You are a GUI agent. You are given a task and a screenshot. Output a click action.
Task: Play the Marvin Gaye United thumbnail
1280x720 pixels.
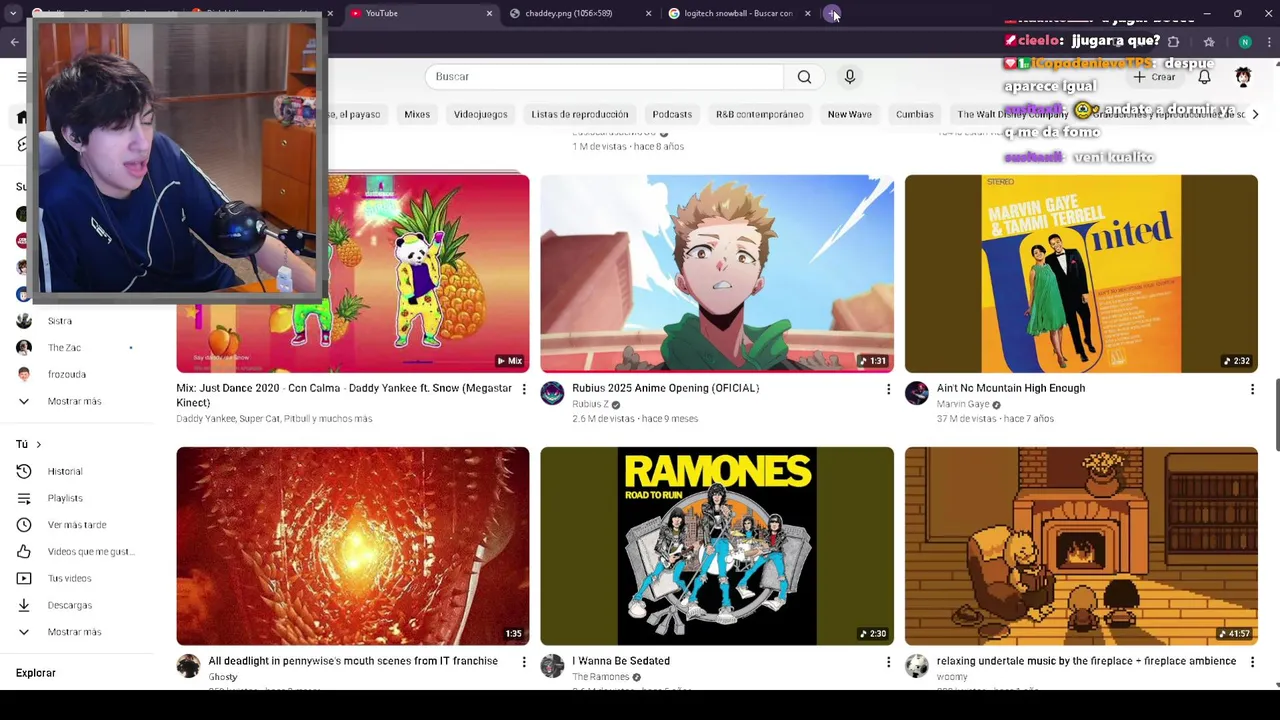pyautogui.click(x=1081, y=274)
